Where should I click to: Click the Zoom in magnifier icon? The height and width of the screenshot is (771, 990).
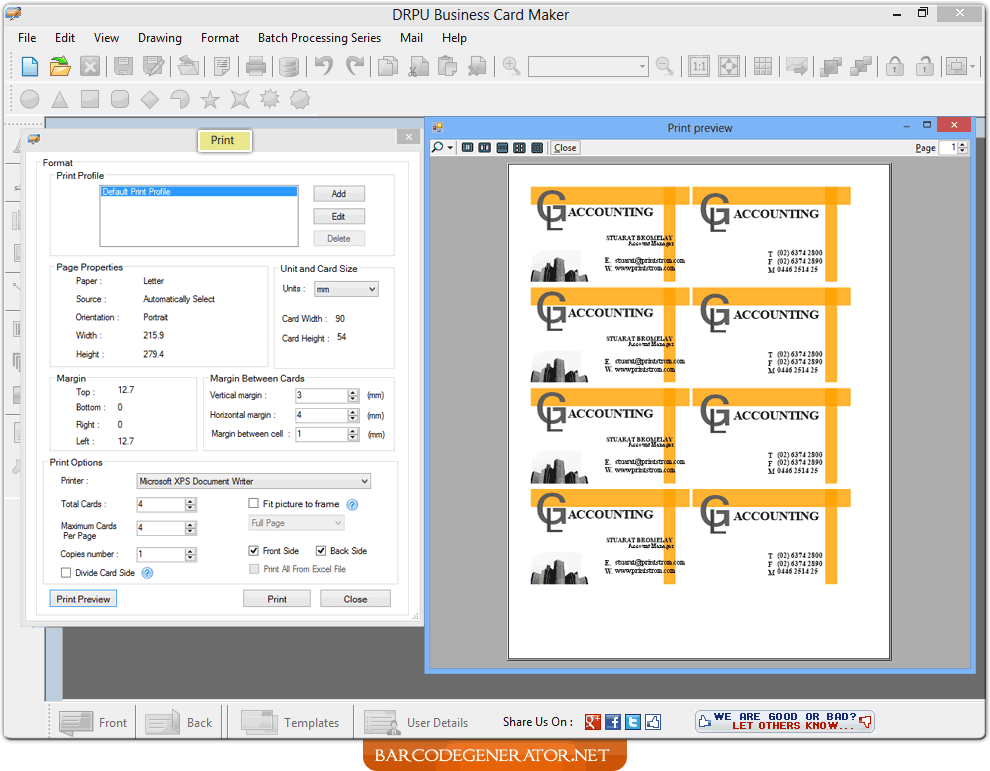coord(511,66)
